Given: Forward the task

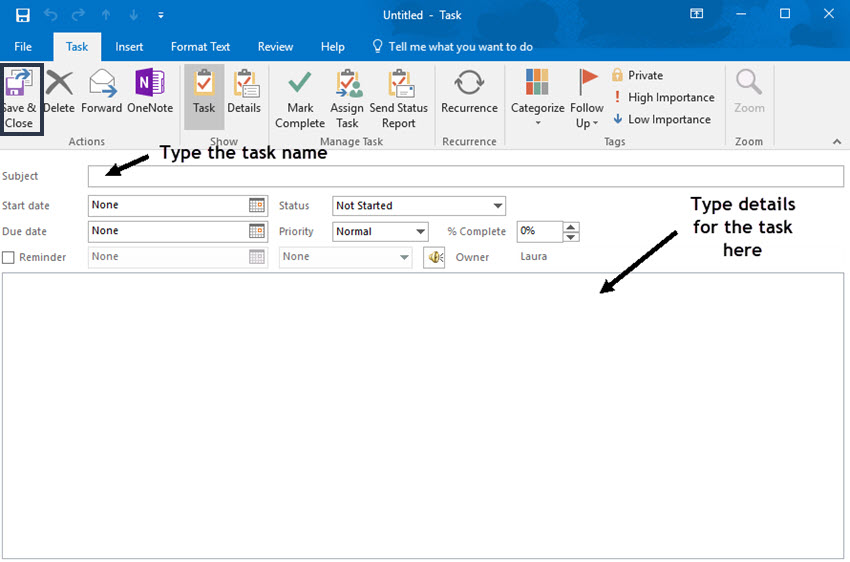Looking at the screenshot, I should tap(101, 92).
